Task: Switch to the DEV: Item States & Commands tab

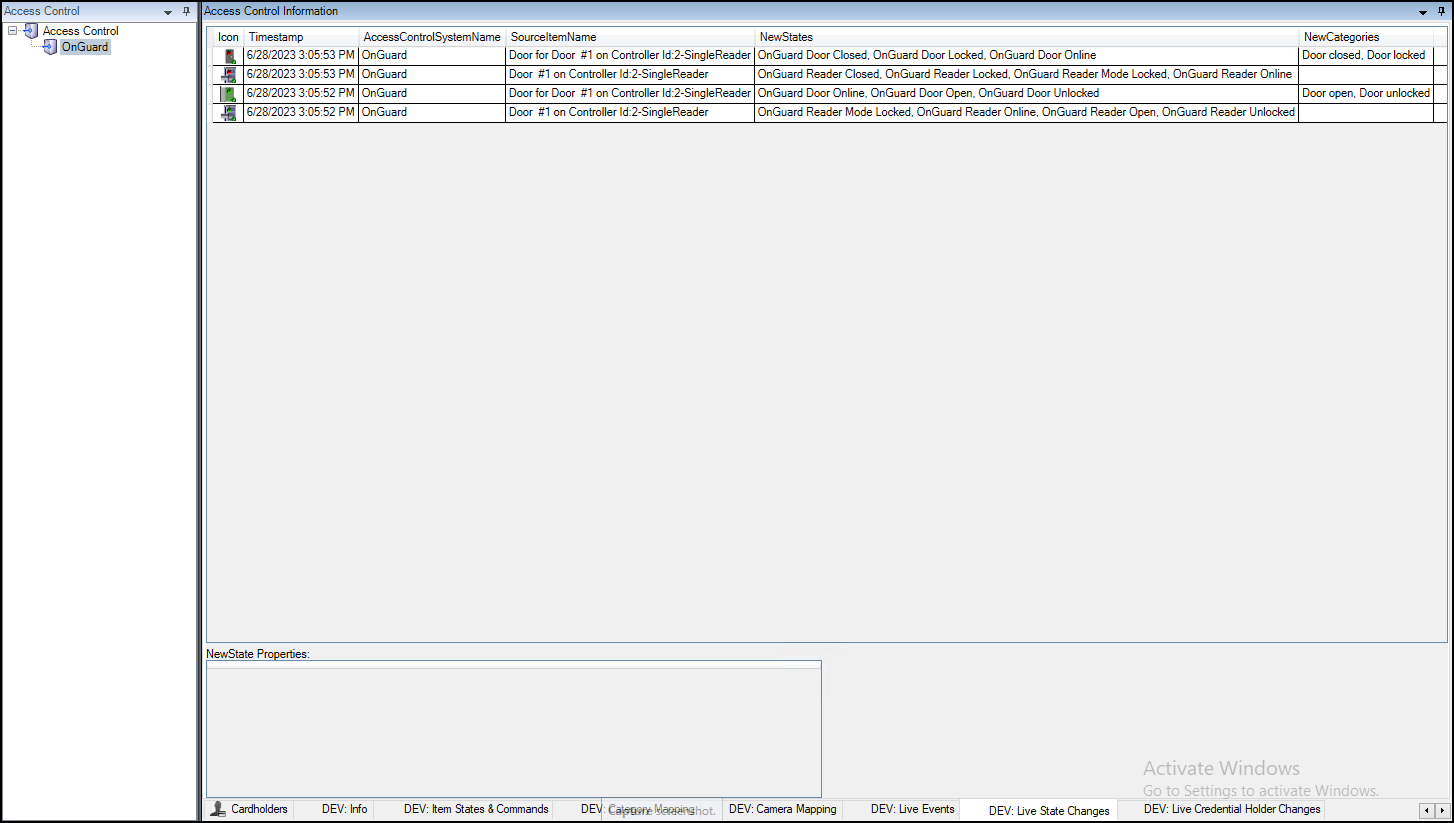Action: click(x=475, y=809)
